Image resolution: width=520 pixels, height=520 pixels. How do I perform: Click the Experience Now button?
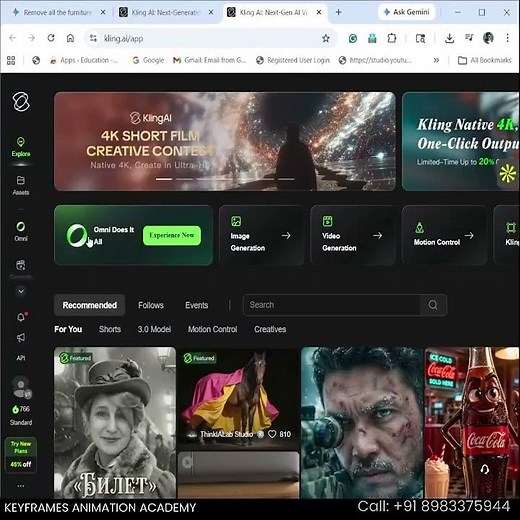pos(172,235)
